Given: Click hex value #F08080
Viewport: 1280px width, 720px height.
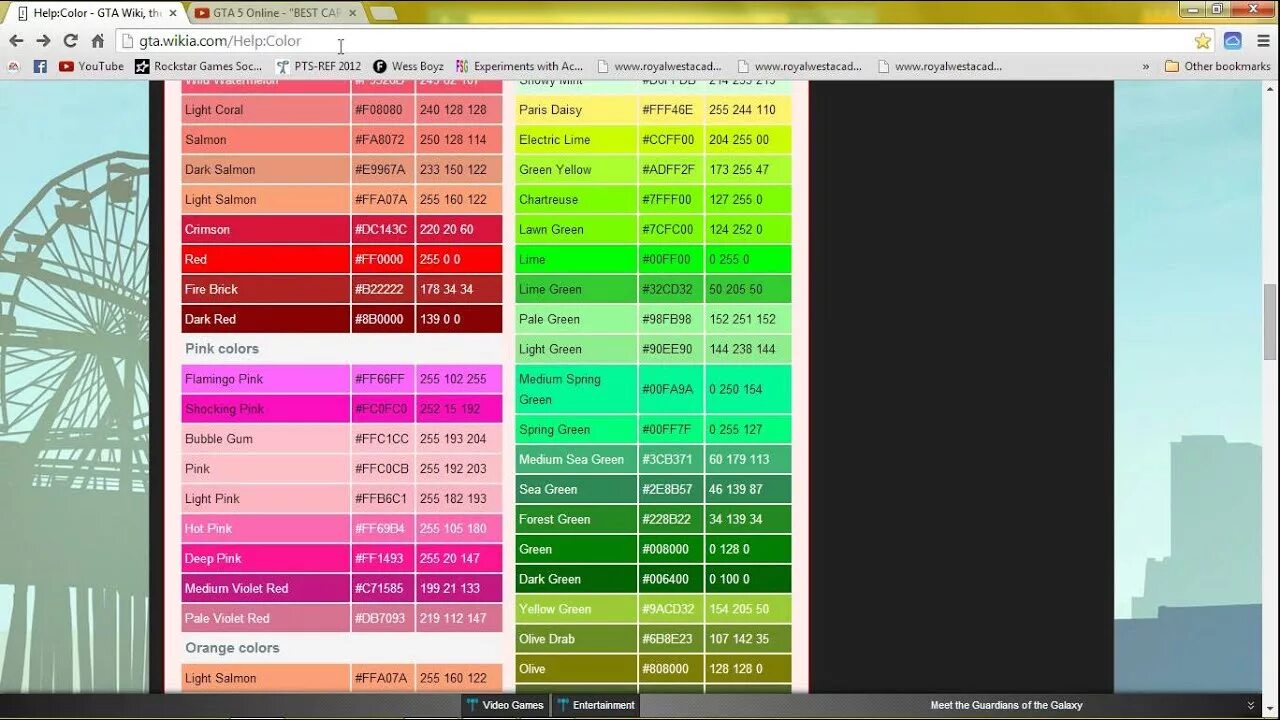Looking at the screenshot, I should 379,110.
